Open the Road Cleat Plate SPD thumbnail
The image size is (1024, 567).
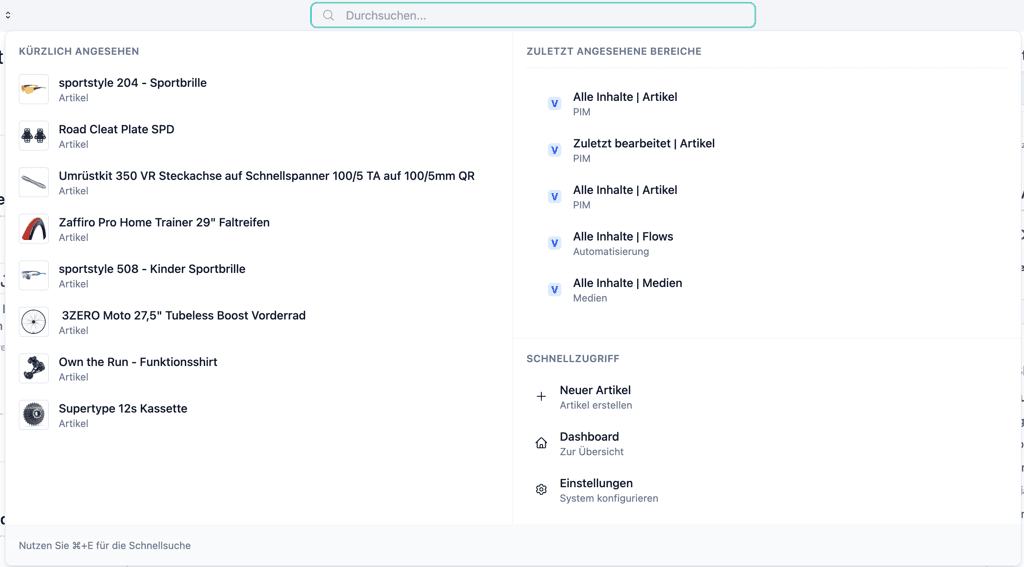point(34,136)
